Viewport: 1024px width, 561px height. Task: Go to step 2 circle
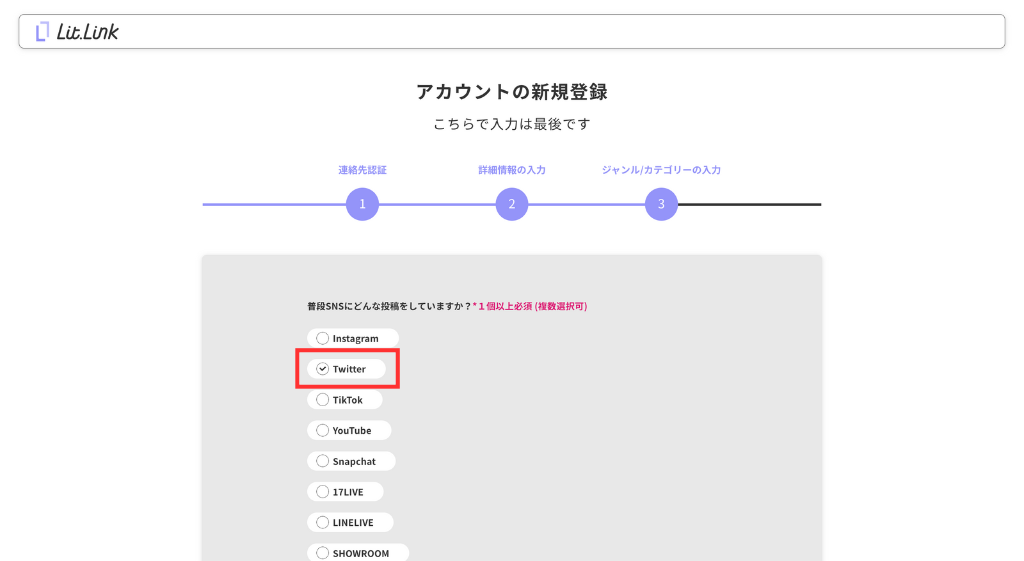coord(512,204)
